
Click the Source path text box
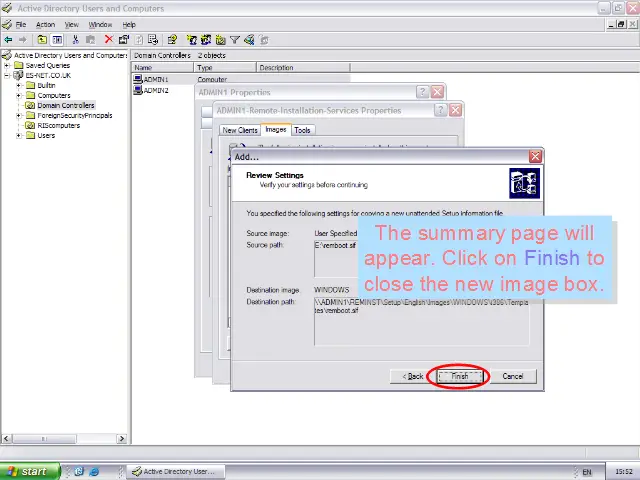336,258
